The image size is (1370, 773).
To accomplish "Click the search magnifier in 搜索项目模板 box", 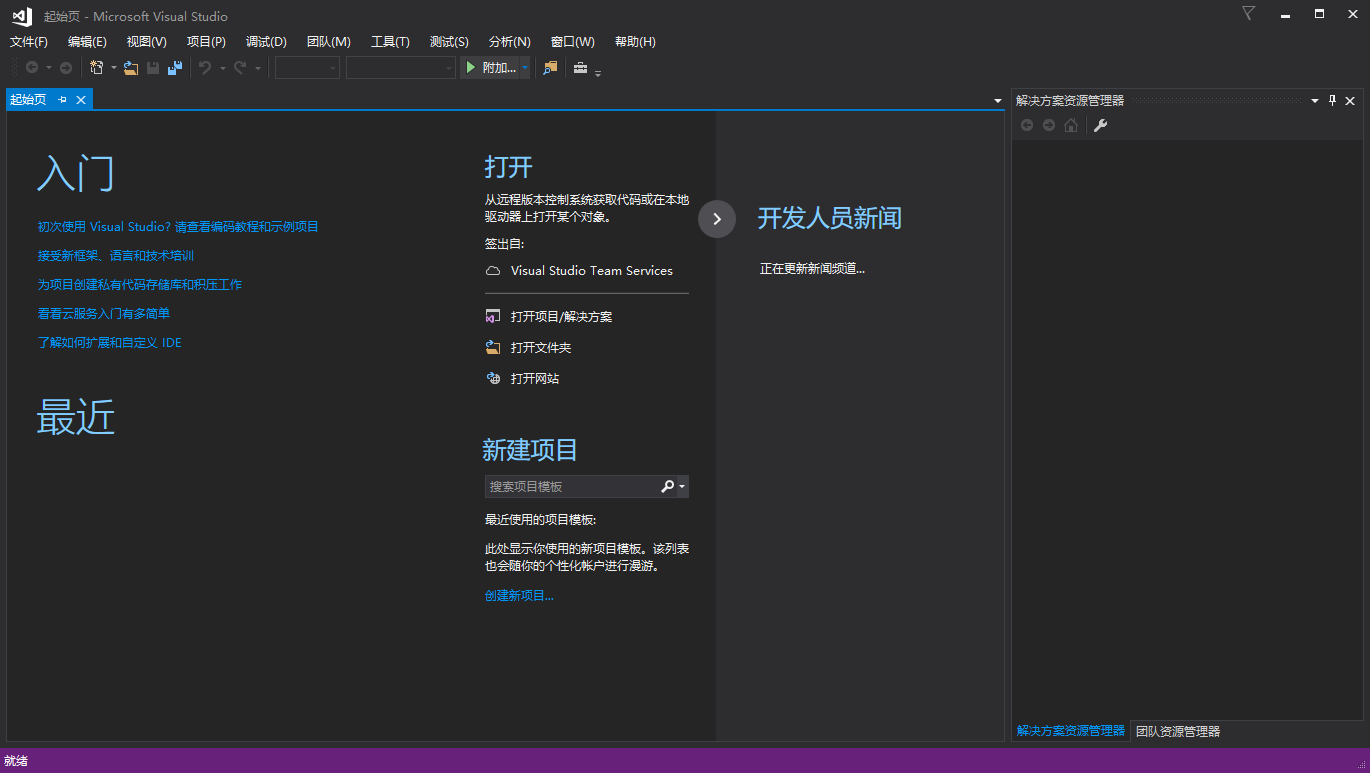I will [x=668, y=486].
